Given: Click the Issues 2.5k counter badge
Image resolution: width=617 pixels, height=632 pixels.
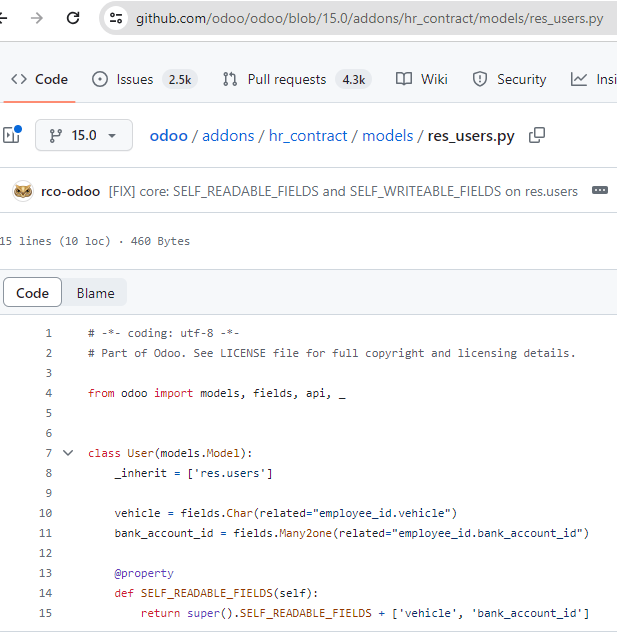Looking at the screenshot, I should [x=180, y=79].
